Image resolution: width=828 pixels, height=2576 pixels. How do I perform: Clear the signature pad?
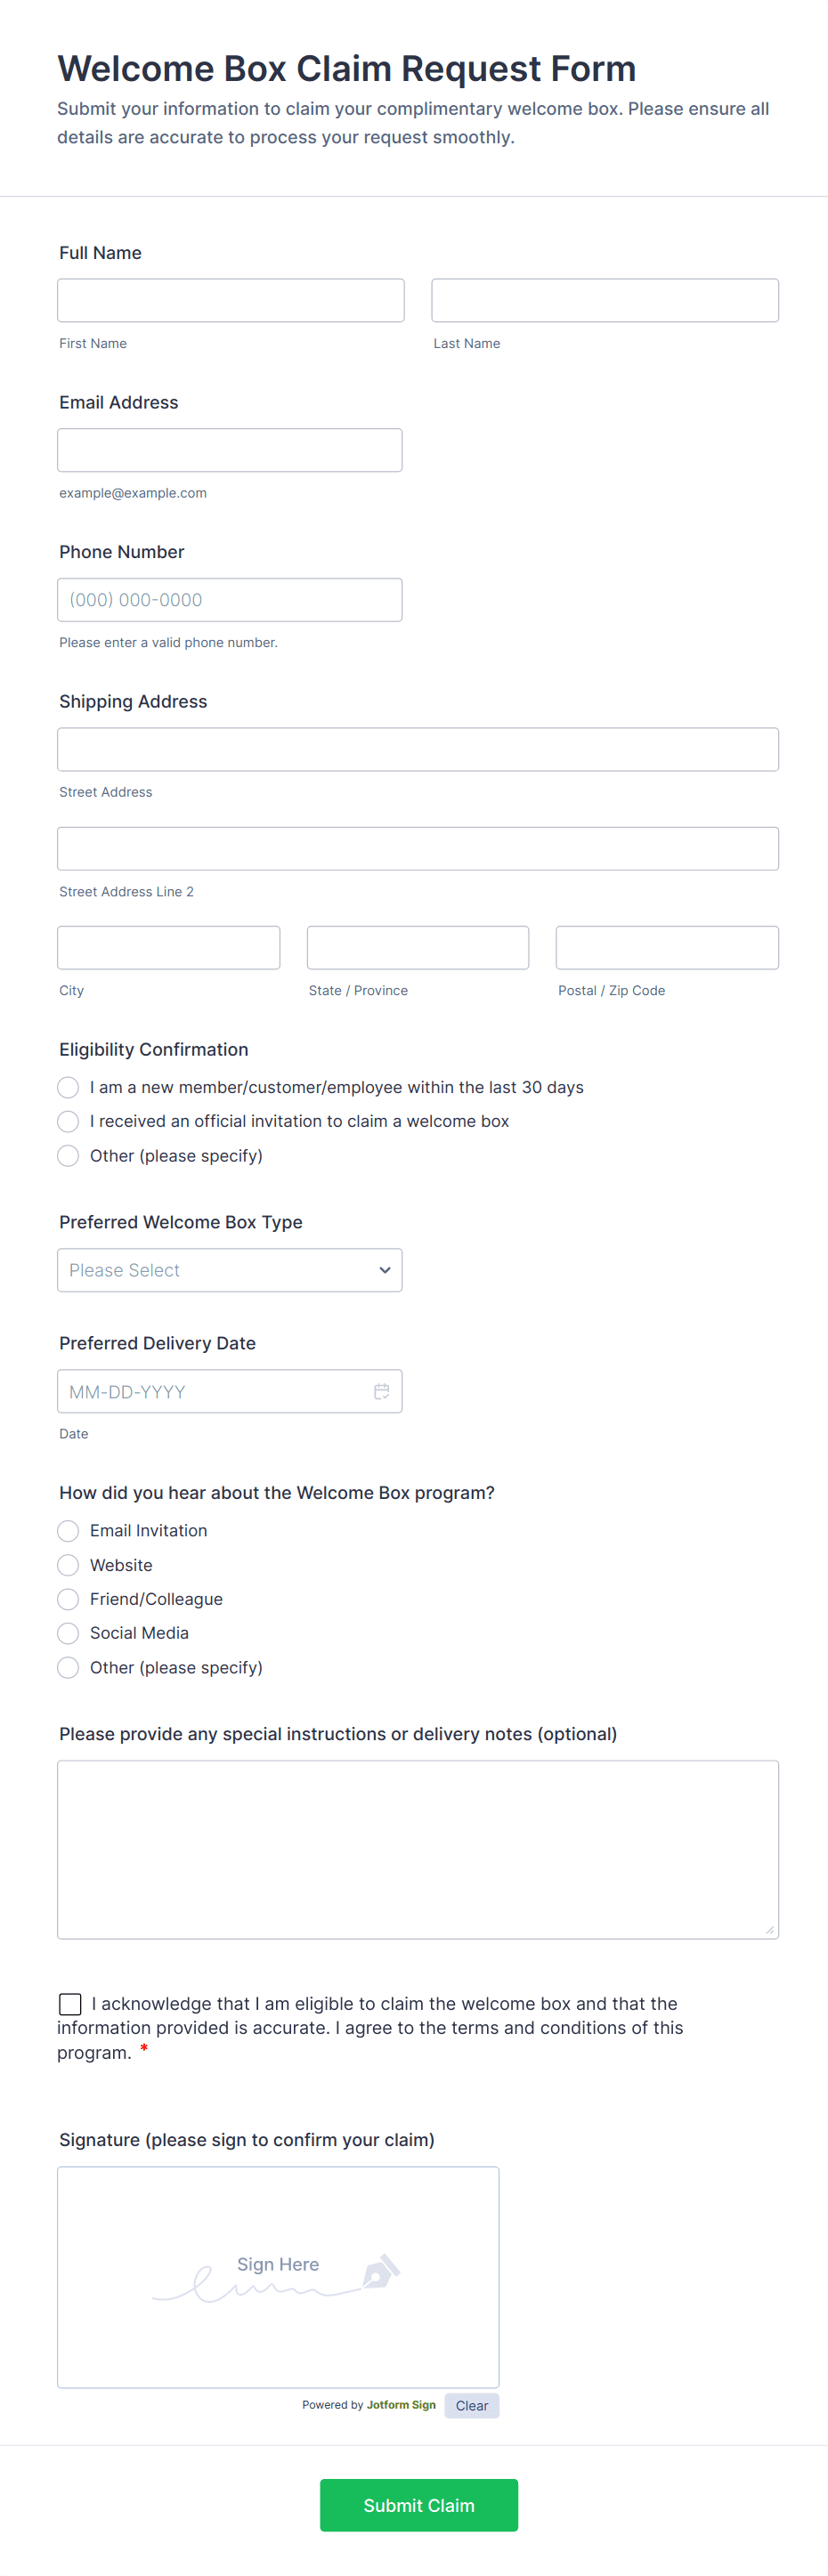click(x=471, y=2405)
